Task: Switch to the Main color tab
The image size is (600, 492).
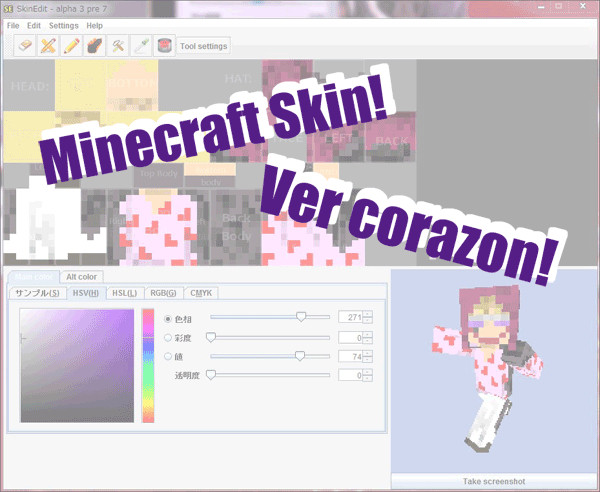Action: [x=34, y=277]
